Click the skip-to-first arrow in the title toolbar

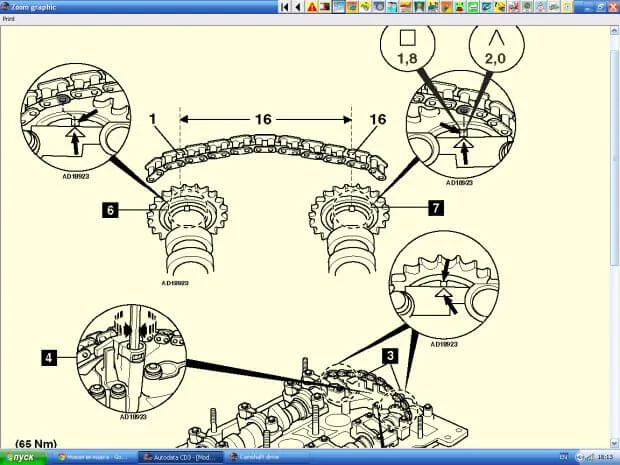coord(285,6)
